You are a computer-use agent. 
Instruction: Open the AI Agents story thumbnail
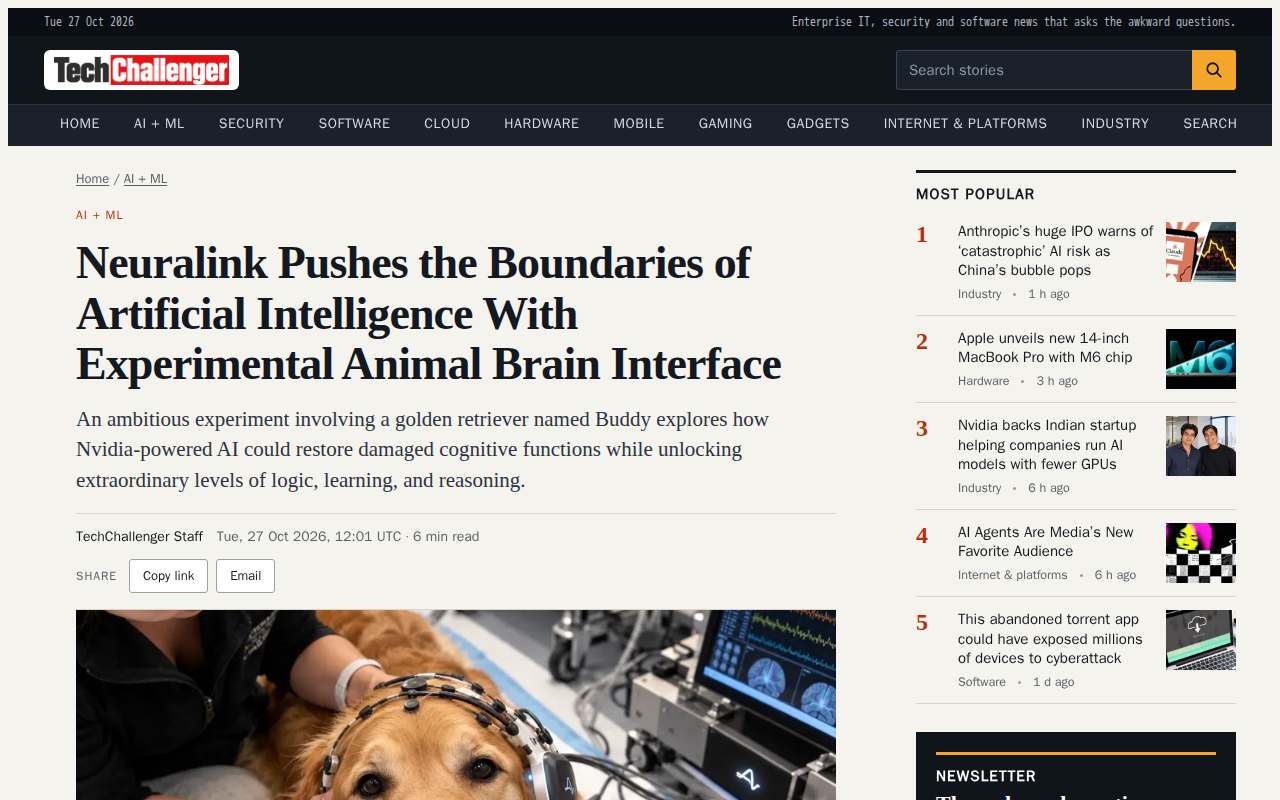point(1201,553)
